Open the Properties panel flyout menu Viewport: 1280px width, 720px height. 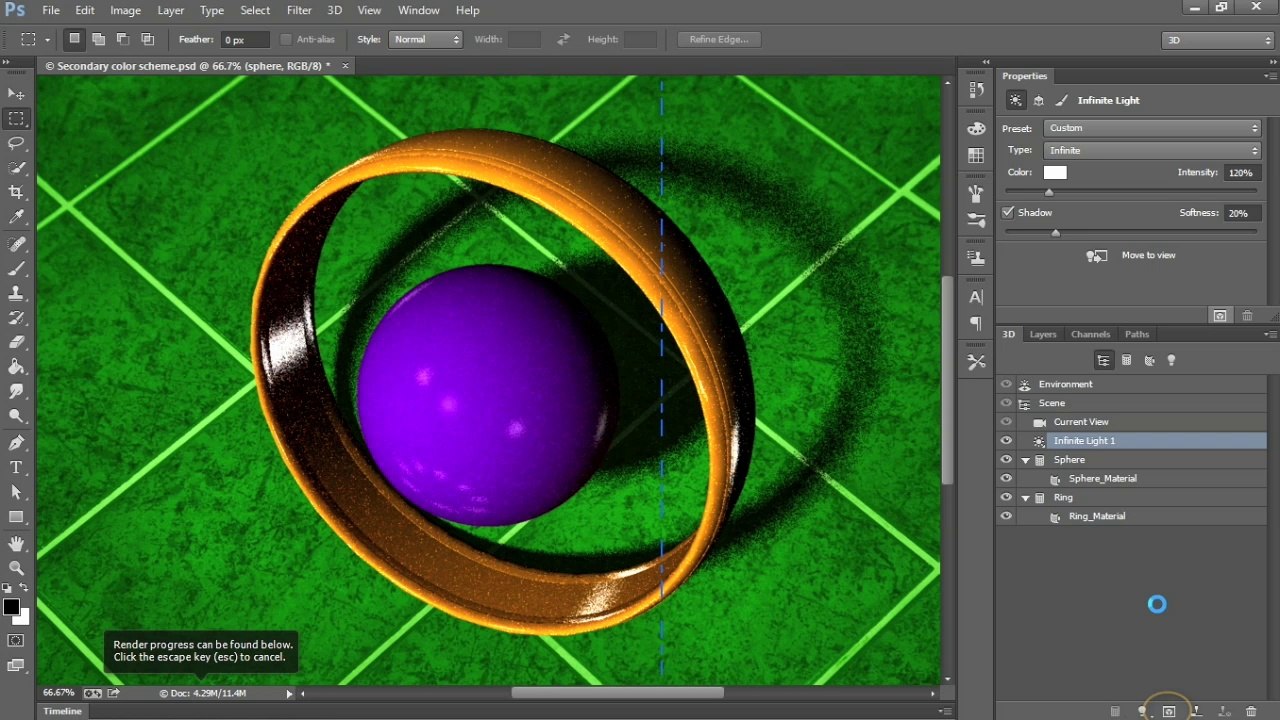[1268, 76]
